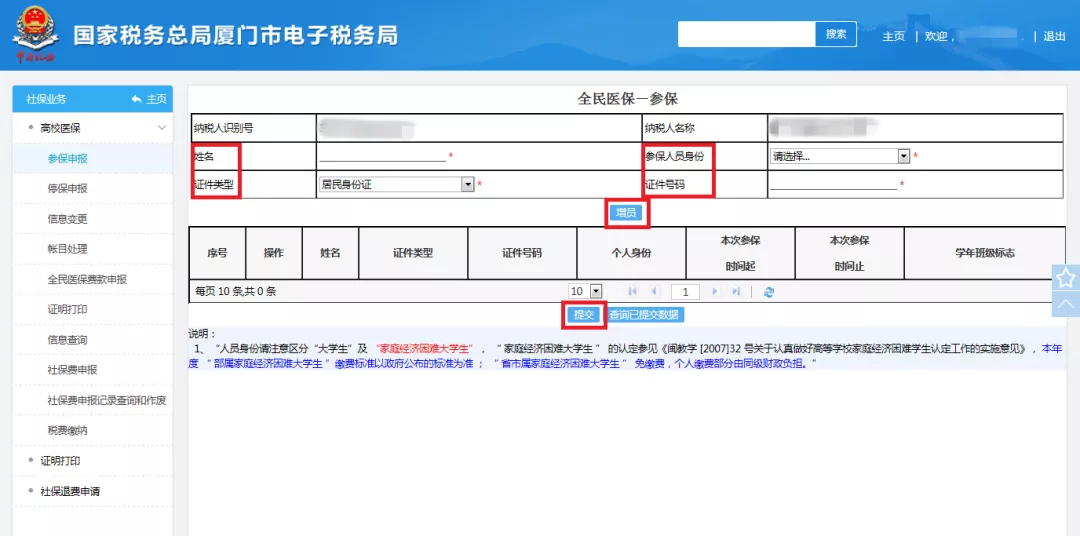Click the 每页 10 条,共 0 条 text
The image size is (1080, 536).
[x=236, y=291]
